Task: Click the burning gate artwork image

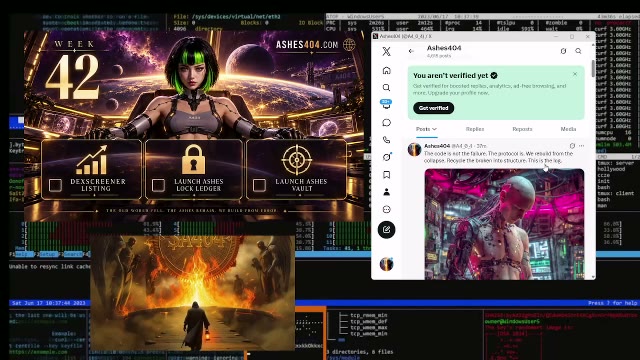Action: tap(192, 292)
